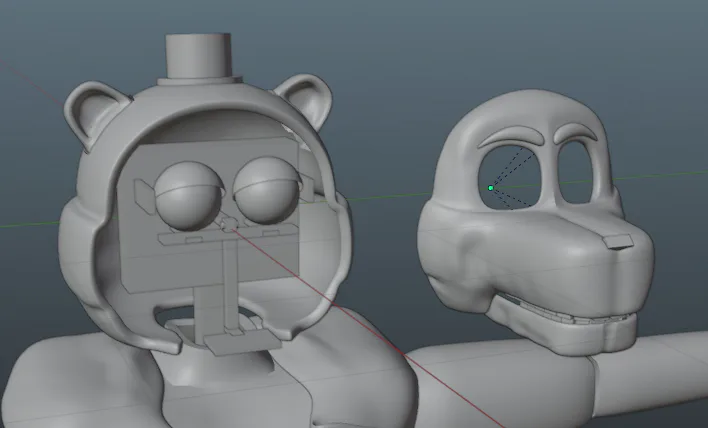This screenshot has width=708, height=428.
Task: Select the left bear ear mesh
Action: pyautogui.click(x=96, y=114)
